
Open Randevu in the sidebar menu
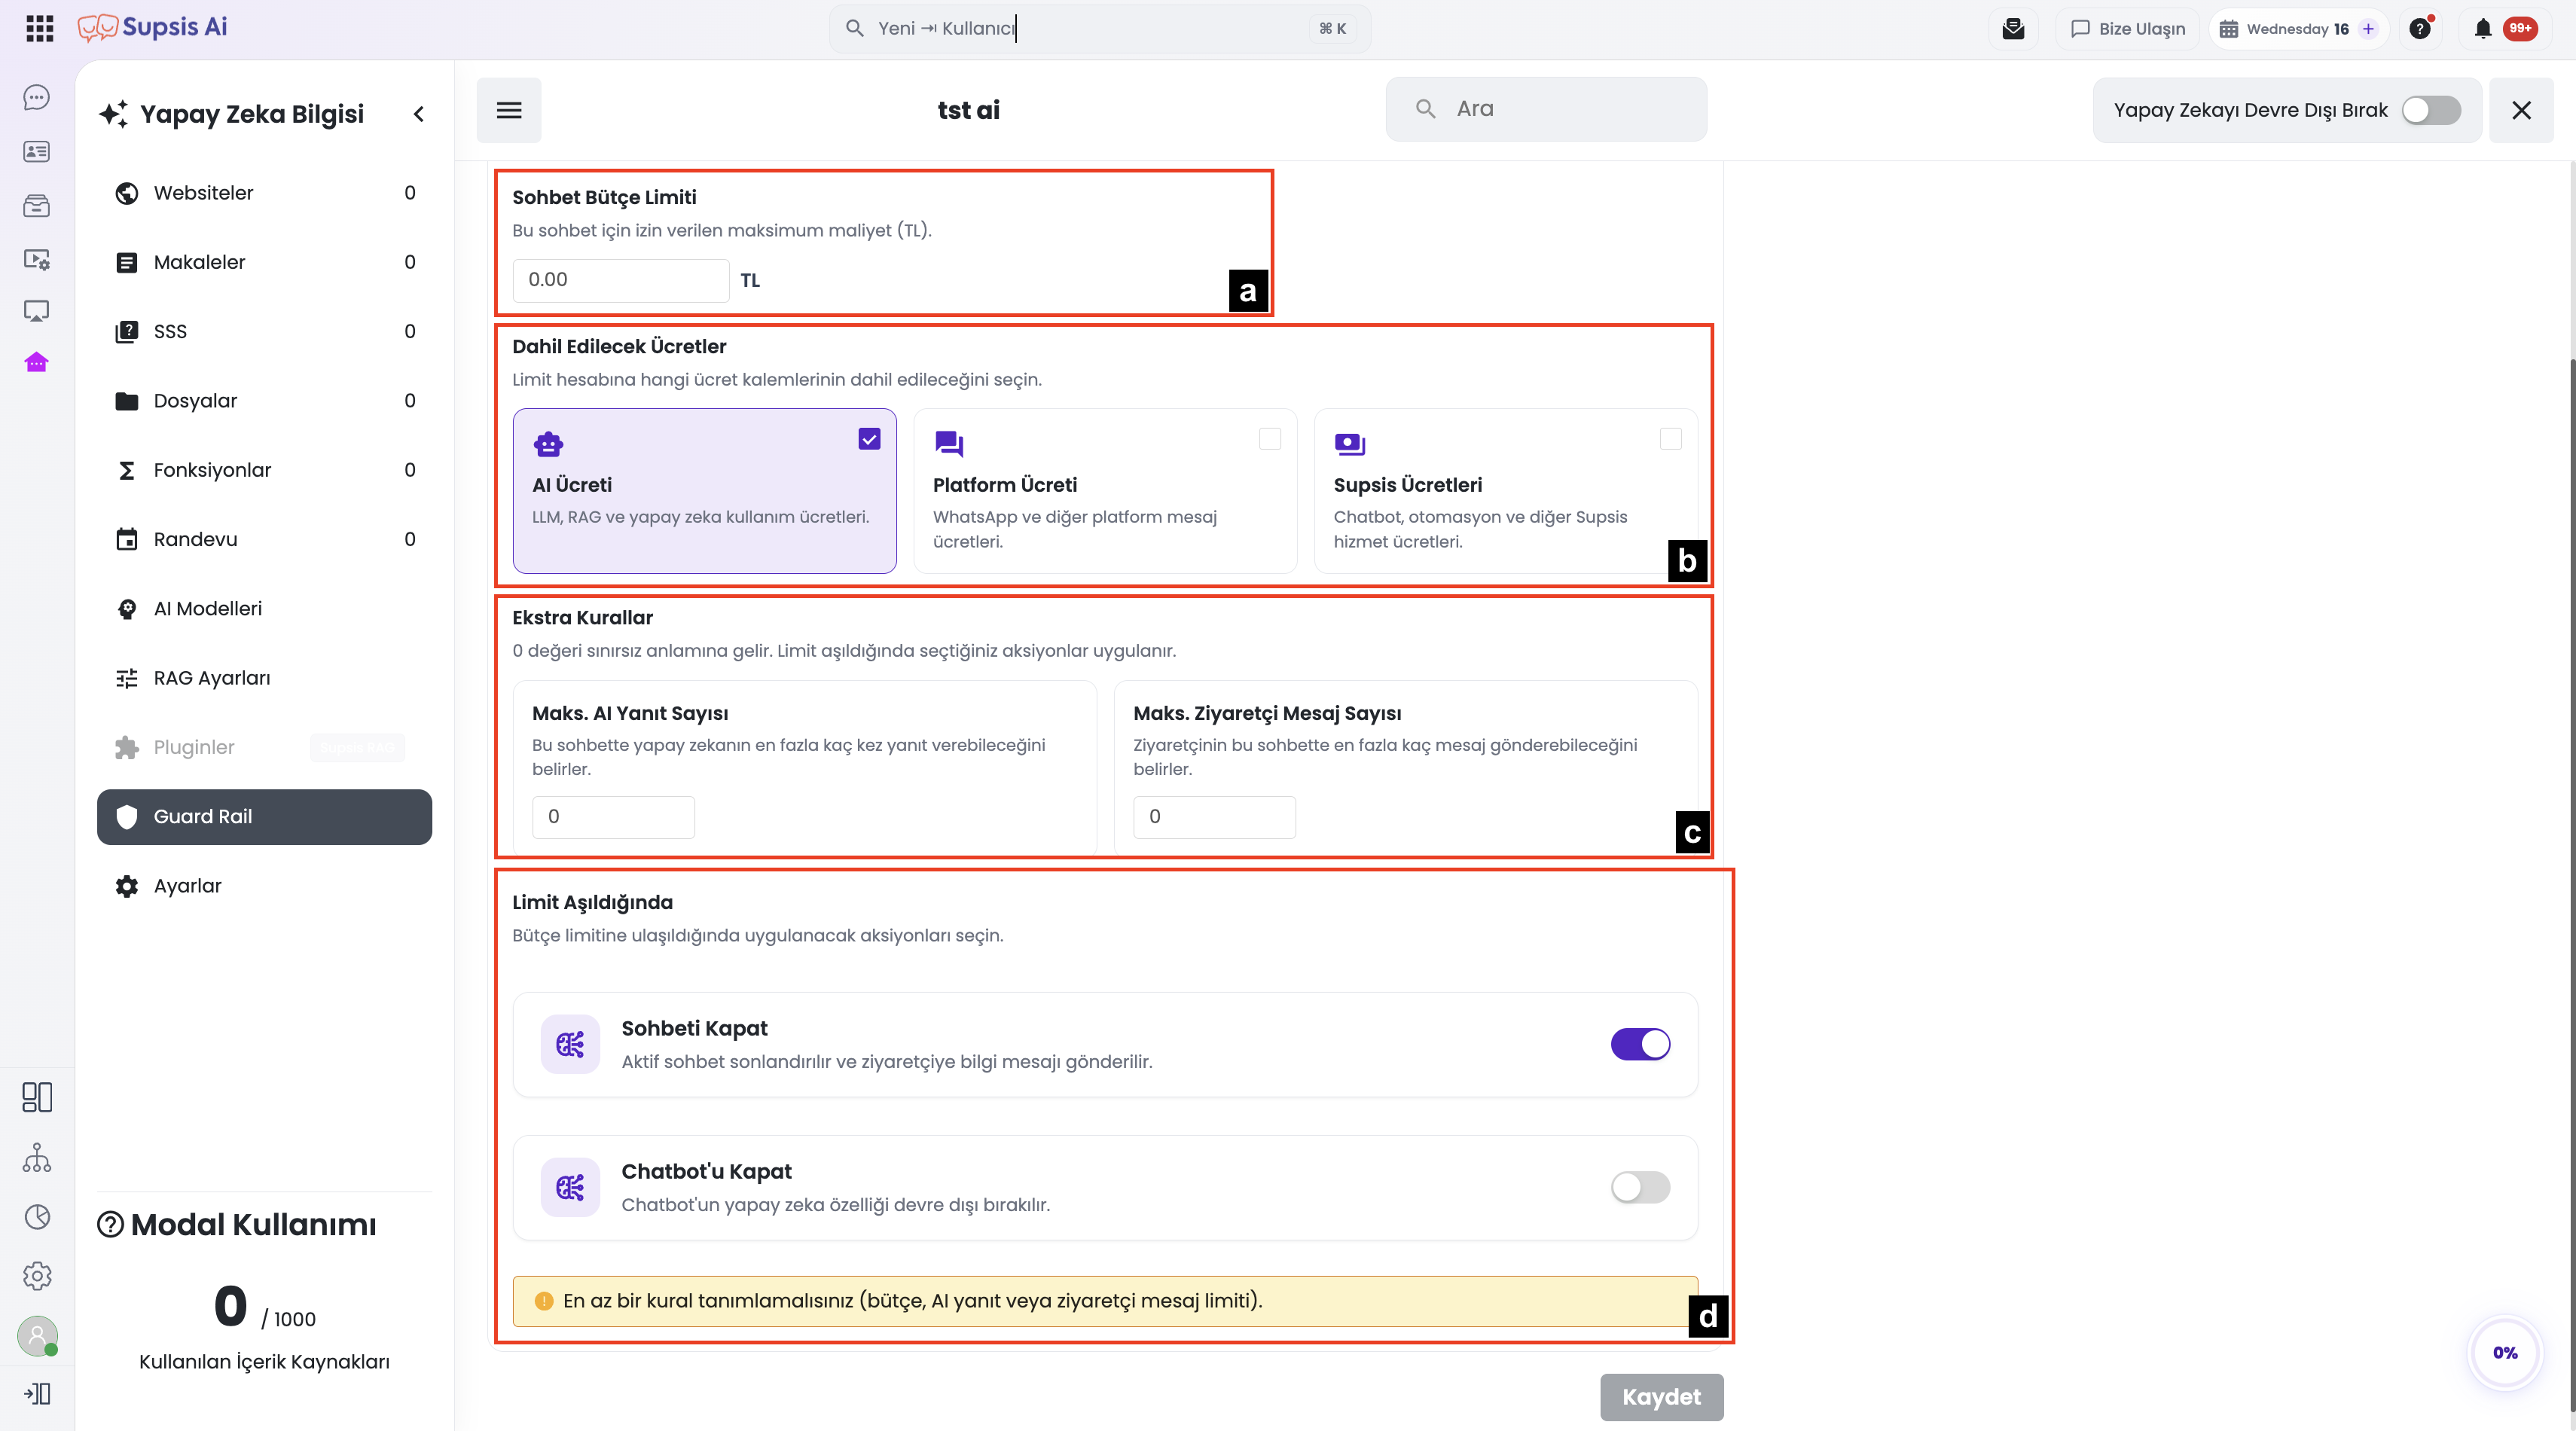[x=265, y=539]
